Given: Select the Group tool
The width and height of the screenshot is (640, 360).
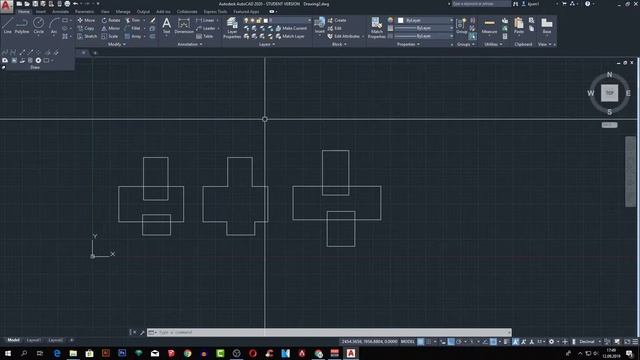Looking at the screenshot, I should click(x=461, y=25).
